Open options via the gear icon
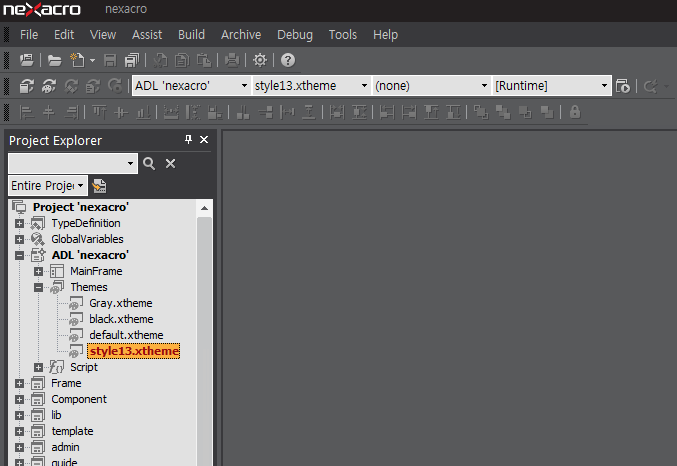677x466 pixels. pos(260,60)
